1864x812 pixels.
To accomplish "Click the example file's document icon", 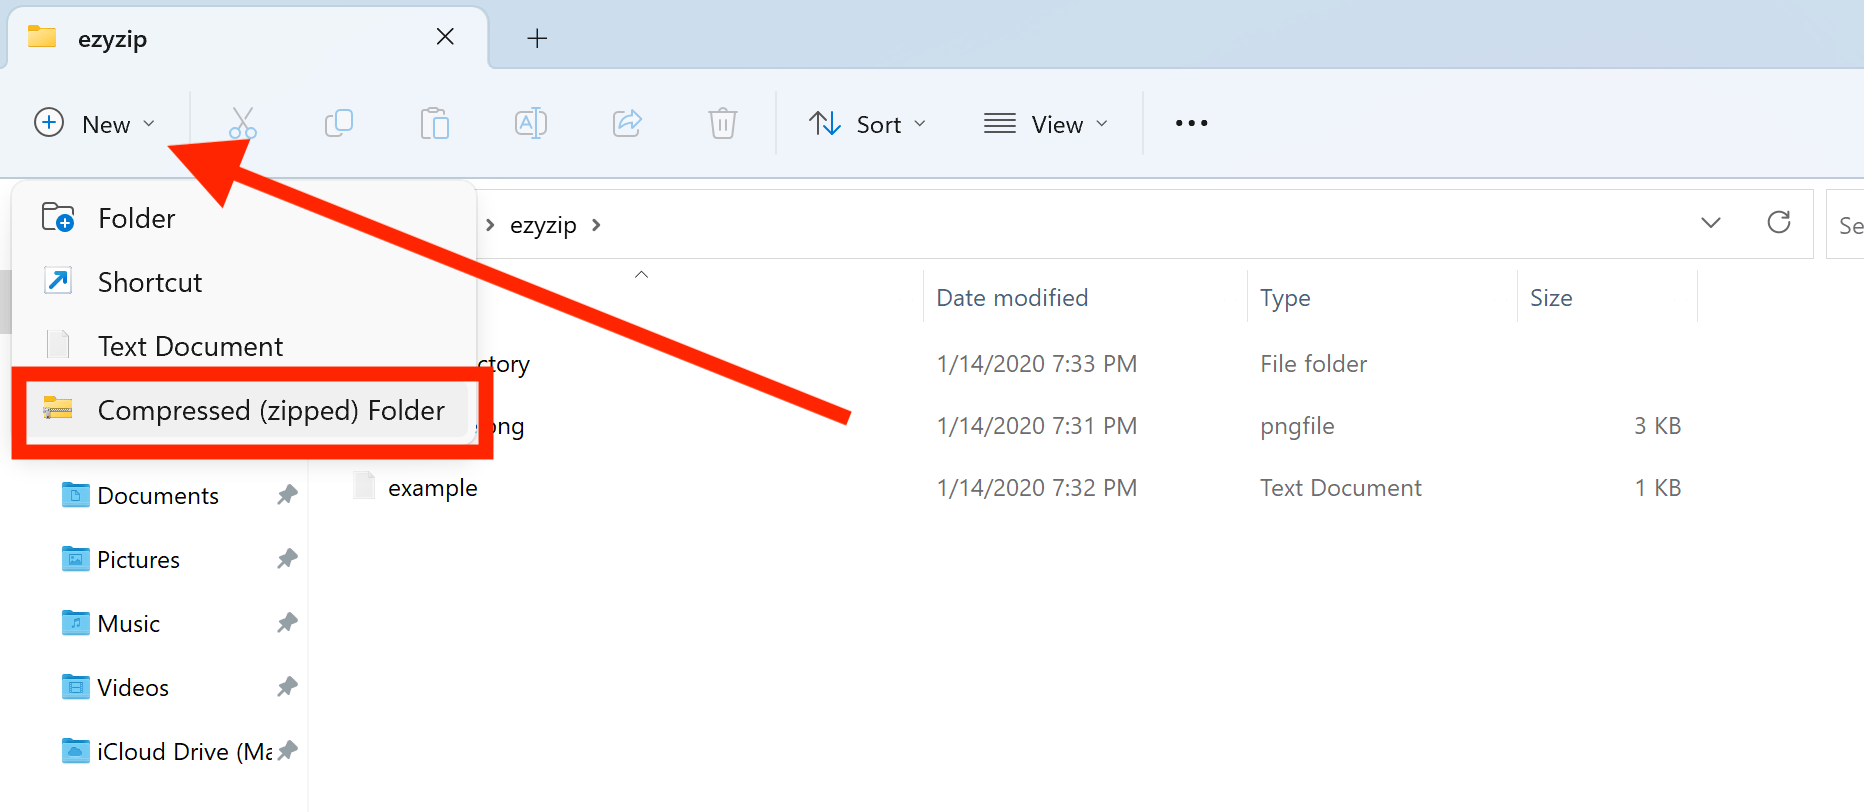I will pyautogui.click(x=365, y=486).
